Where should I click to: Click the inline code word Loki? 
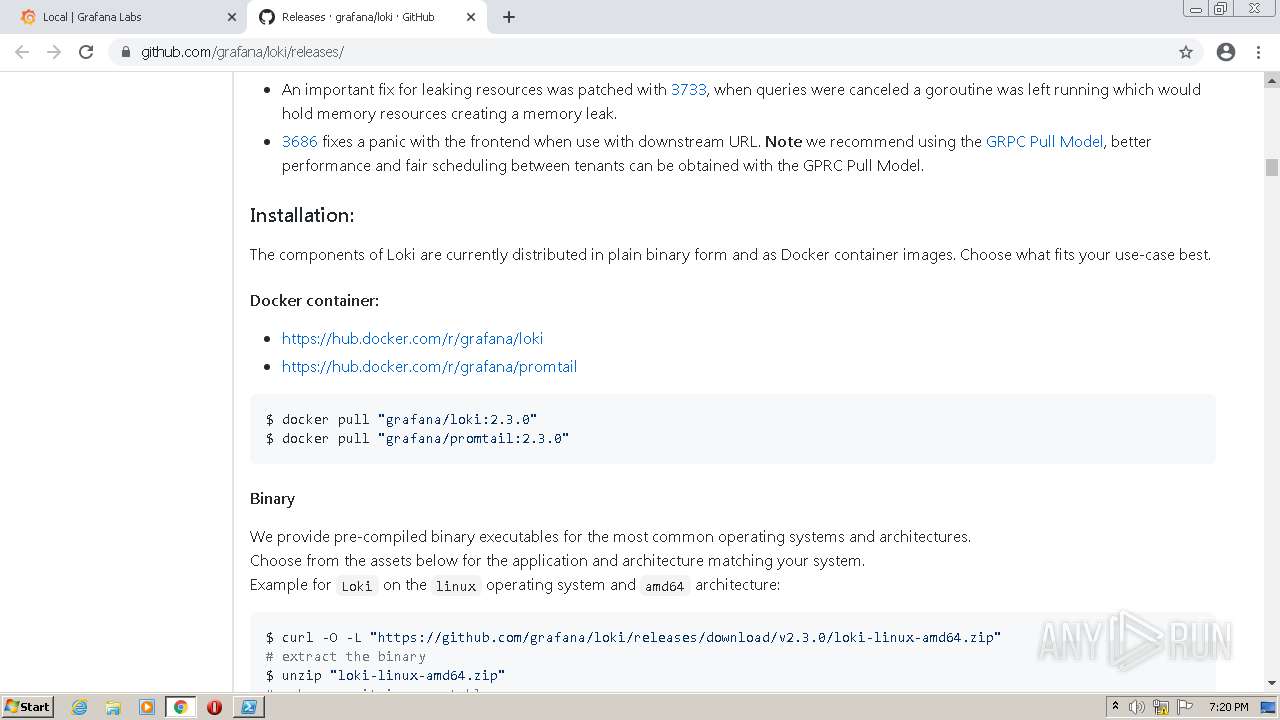tap(356, 586)
